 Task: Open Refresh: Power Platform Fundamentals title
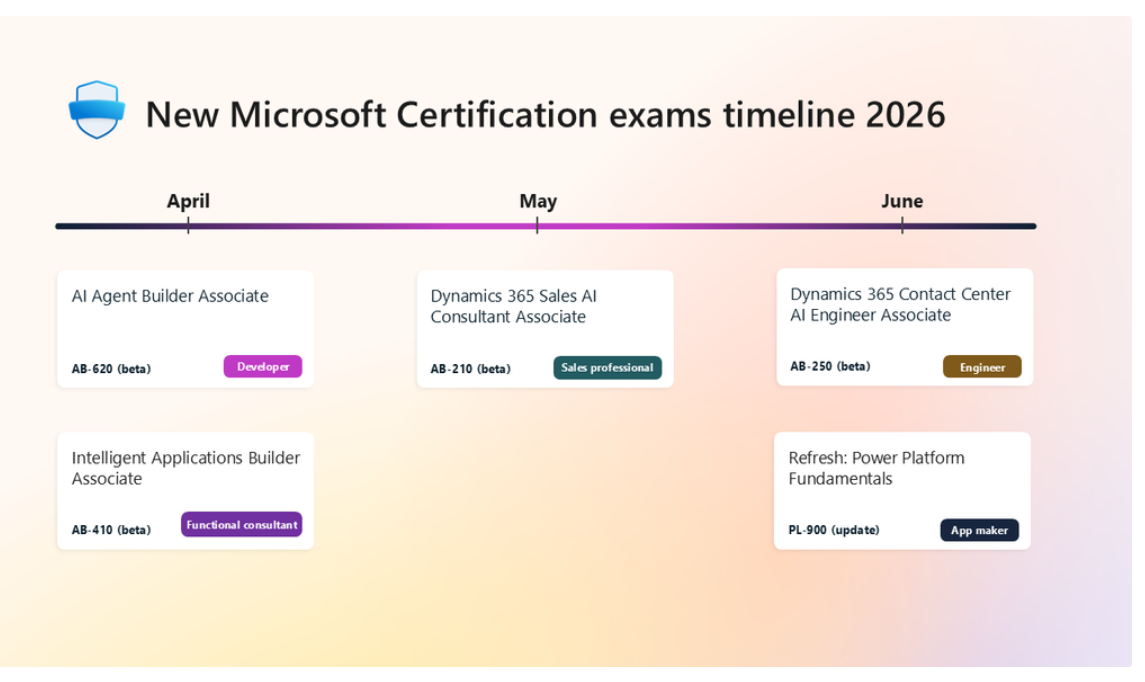click(x=876, y=468)
